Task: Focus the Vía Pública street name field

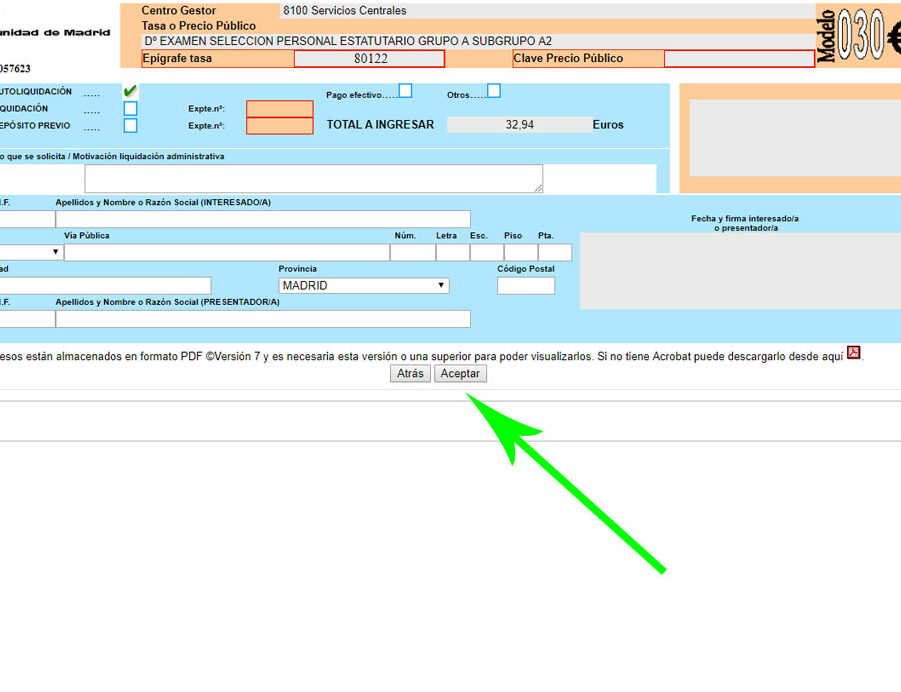Action: 226,252
